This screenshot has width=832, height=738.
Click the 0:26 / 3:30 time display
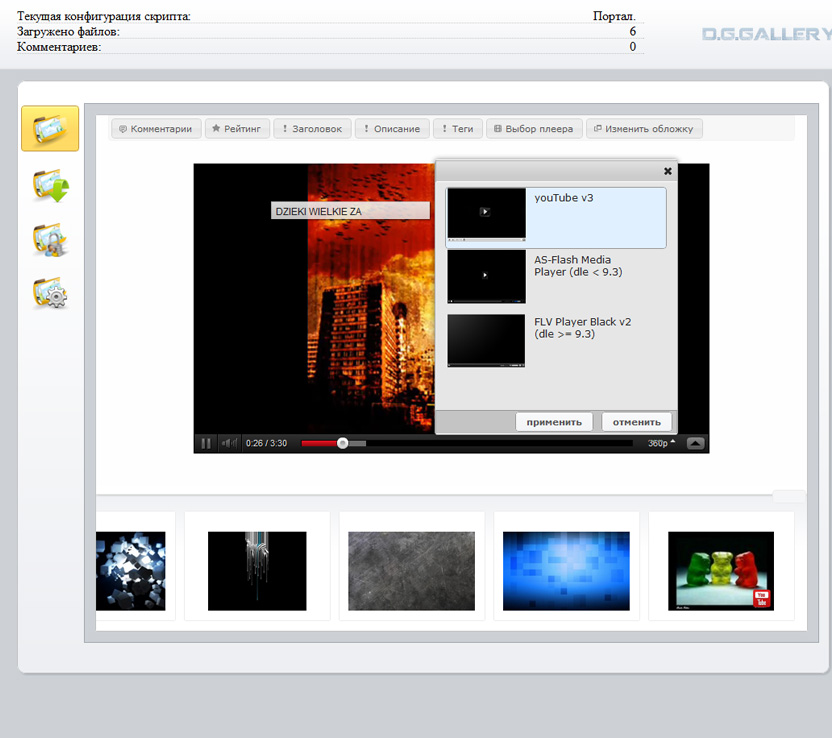(x=266, y=443)
